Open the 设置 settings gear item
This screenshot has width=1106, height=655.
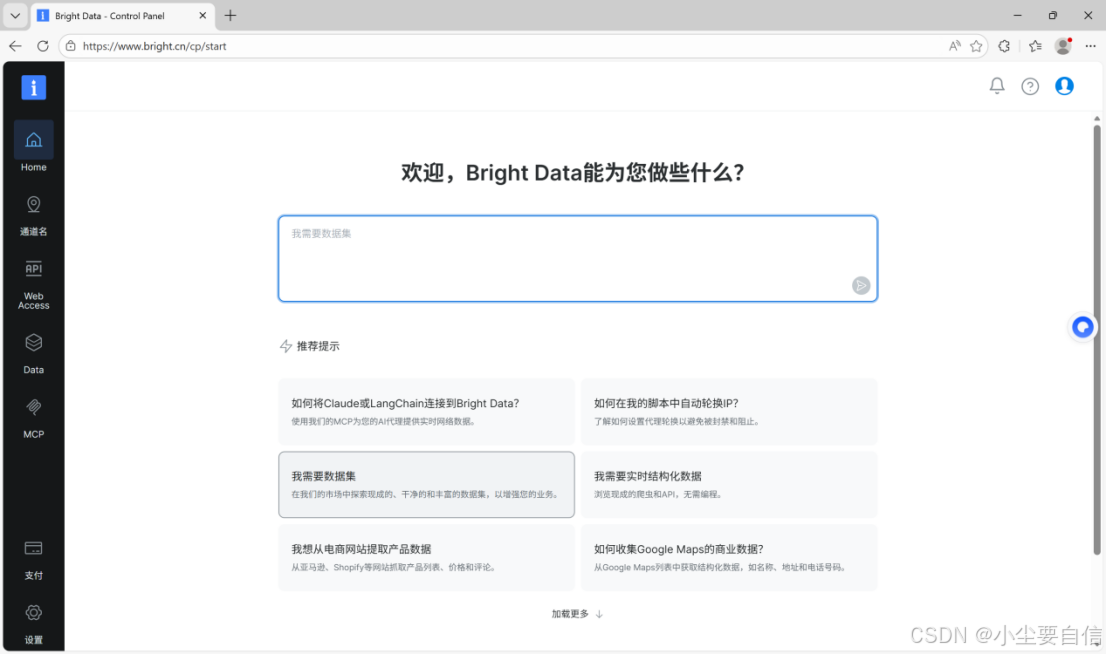point(33,625)
